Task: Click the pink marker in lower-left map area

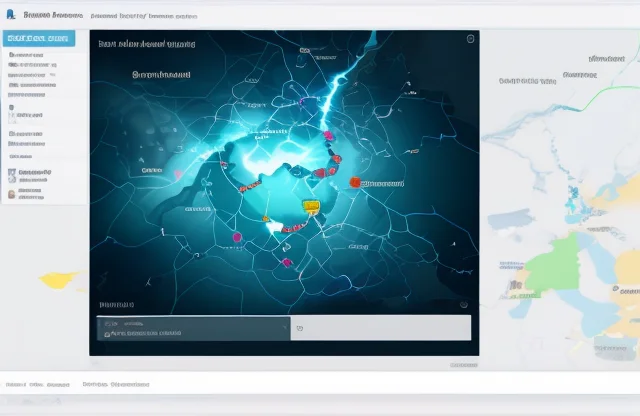Action: click(237, 237)
